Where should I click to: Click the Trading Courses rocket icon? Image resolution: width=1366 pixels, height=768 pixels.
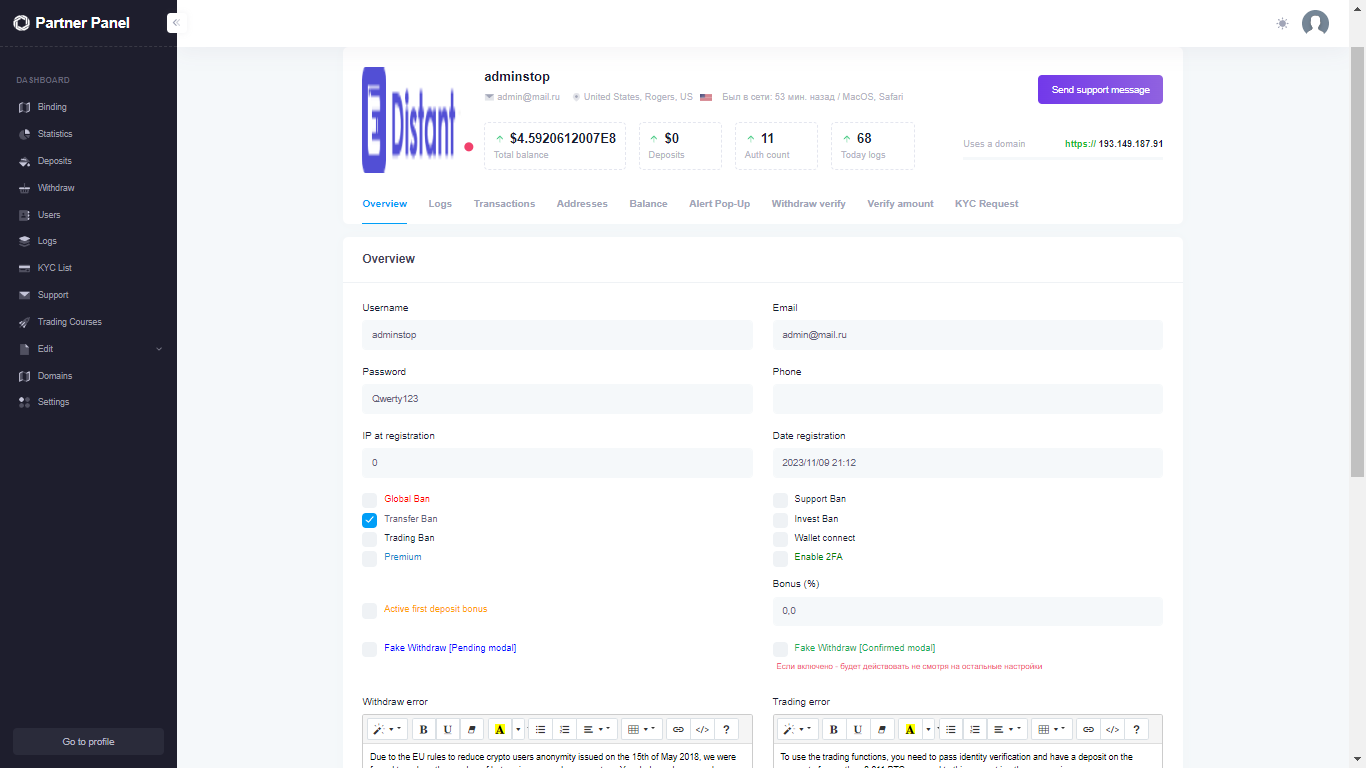click(x=25, y=322)
